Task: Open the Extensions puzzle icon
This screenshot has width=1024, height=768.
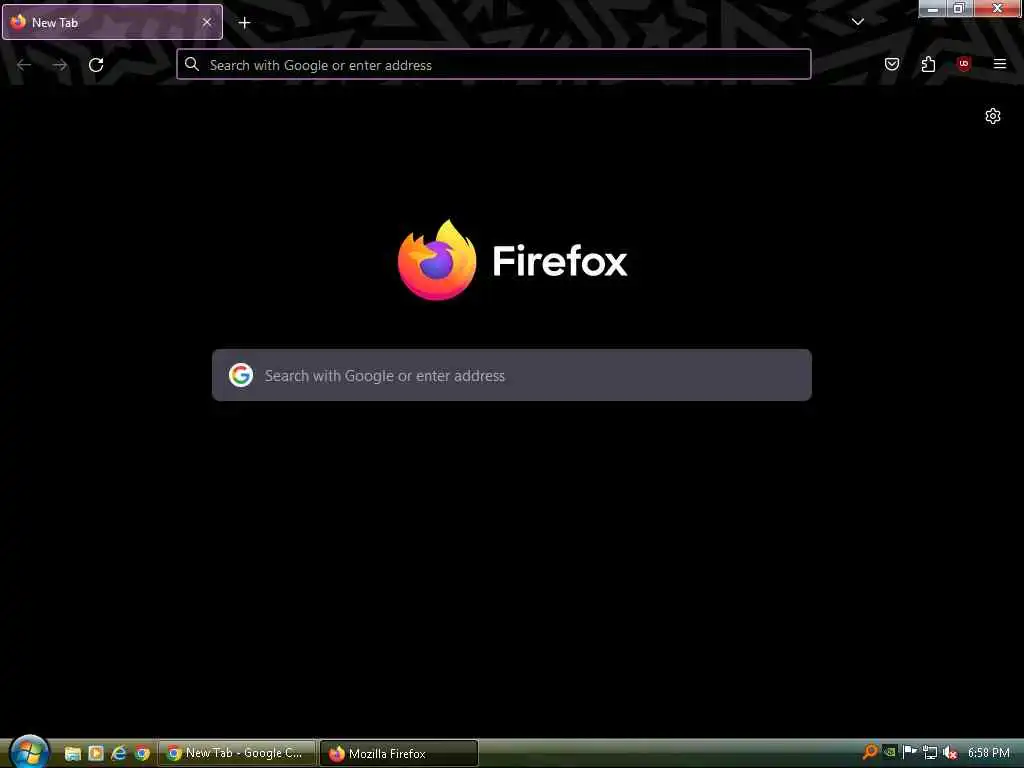Action: 928,64
